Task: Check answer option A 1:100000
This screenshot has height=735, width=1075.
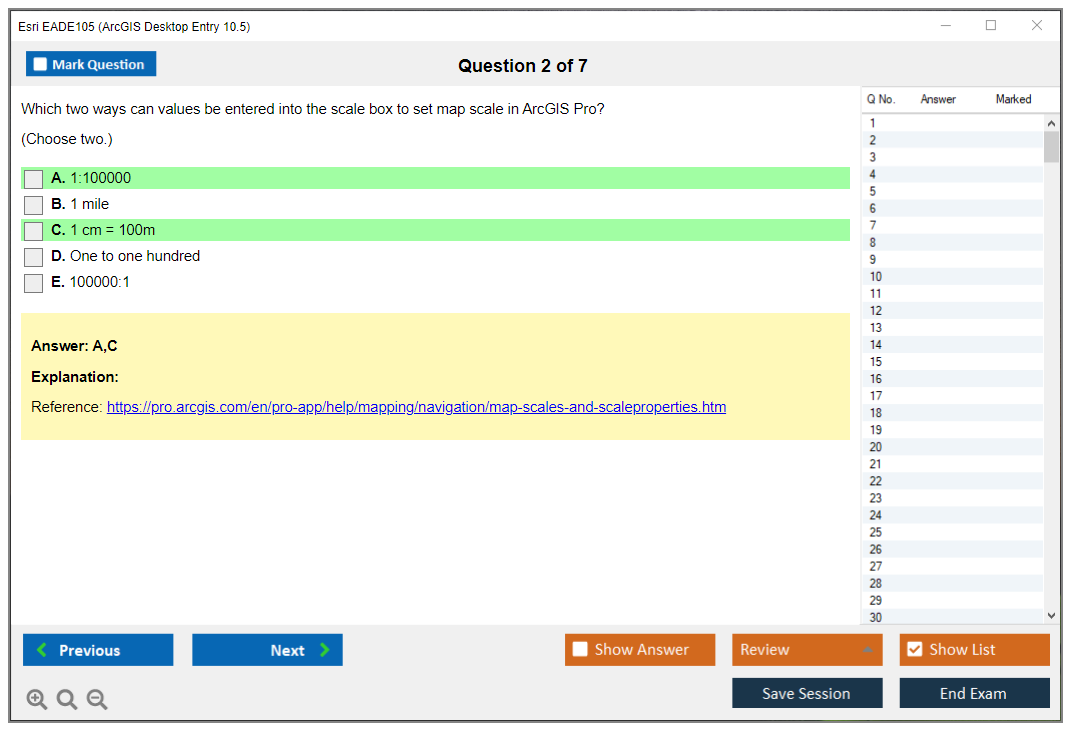Action: pyautogui.click(x=34, y=179)
